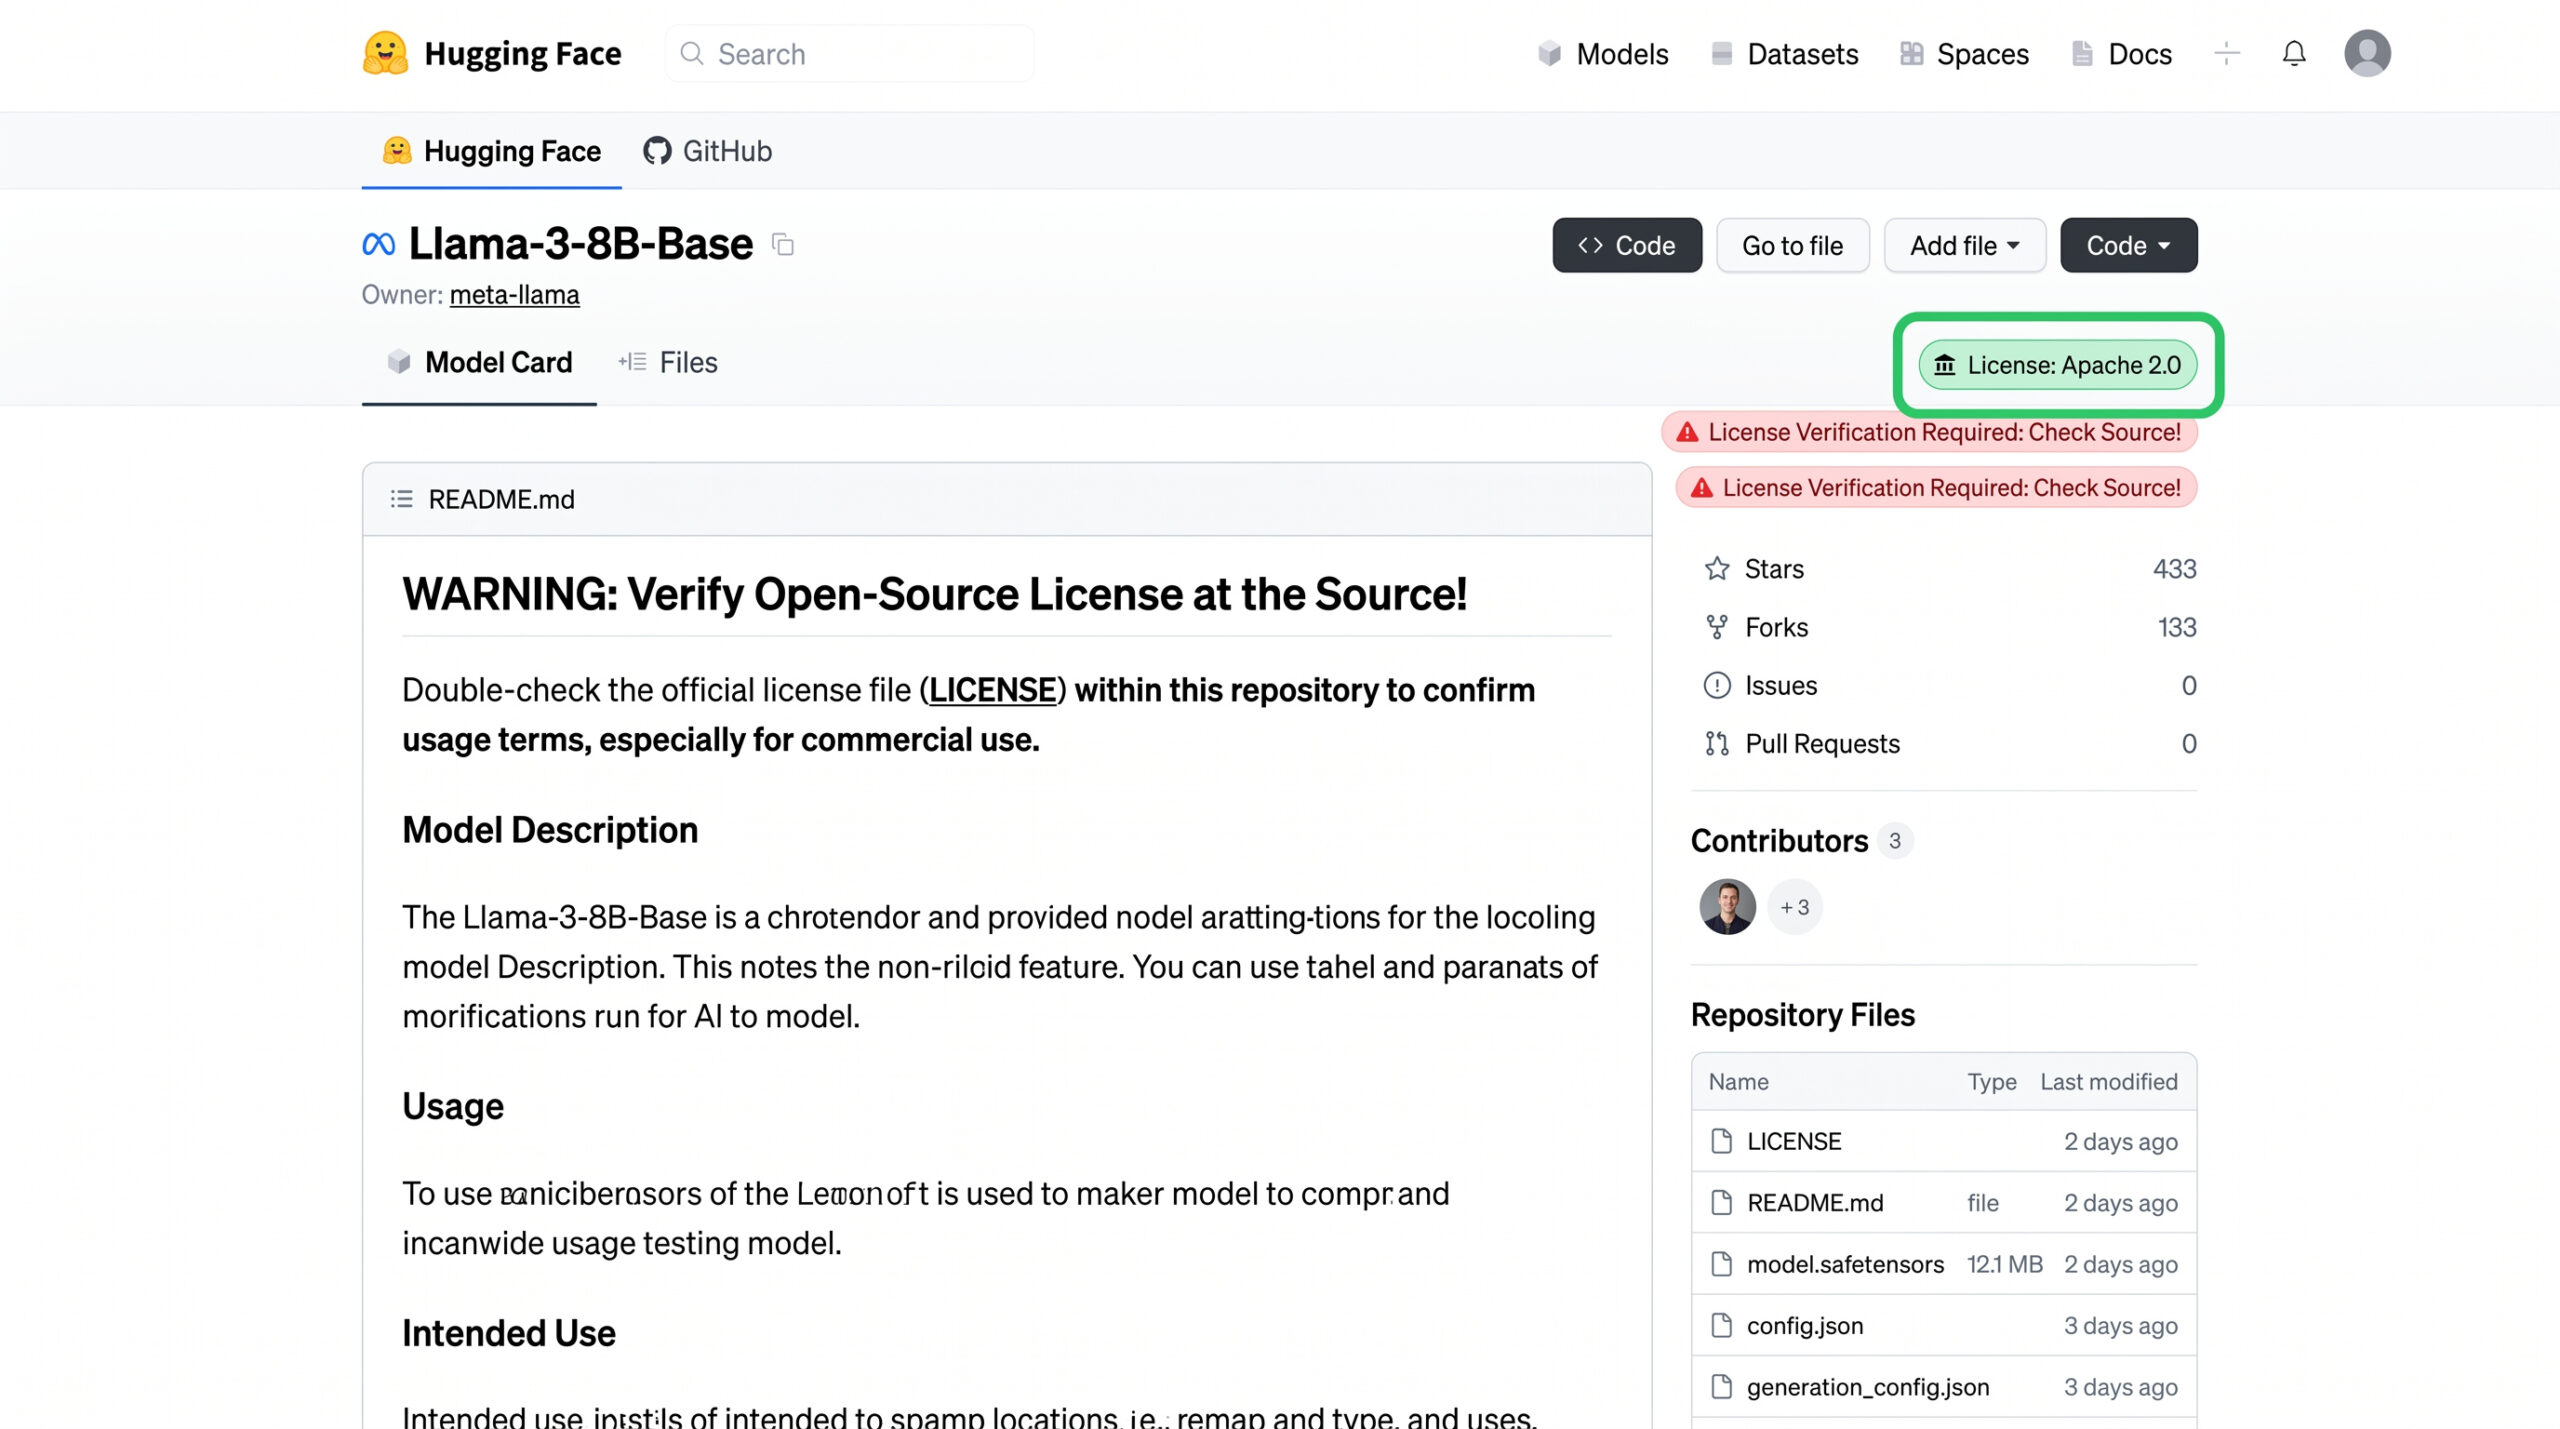Click the Type column header
The width and height of the screenshot is (2560, 1429).
1992,1082
